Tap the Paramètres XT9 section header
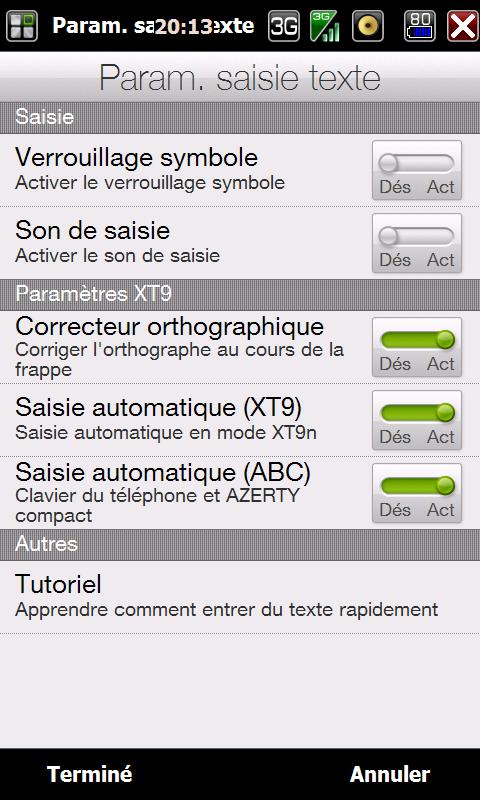Viewport: 480px width, 800px height. coord(240,294)
